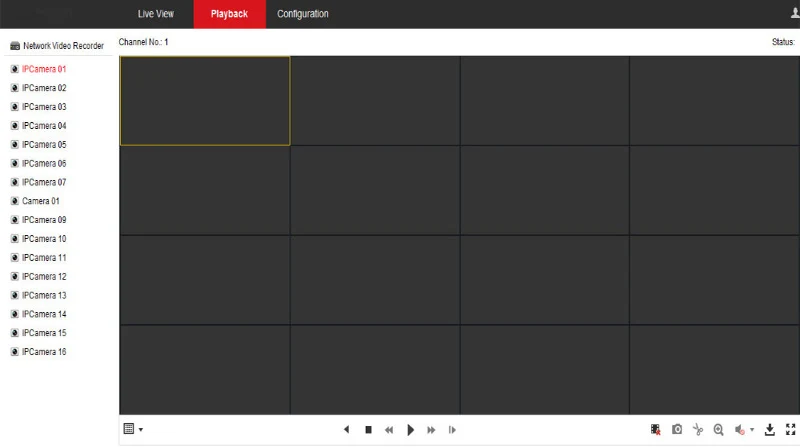800x447 pixels.
Task: Select IPCamera 16
Action: click(44, 352)
